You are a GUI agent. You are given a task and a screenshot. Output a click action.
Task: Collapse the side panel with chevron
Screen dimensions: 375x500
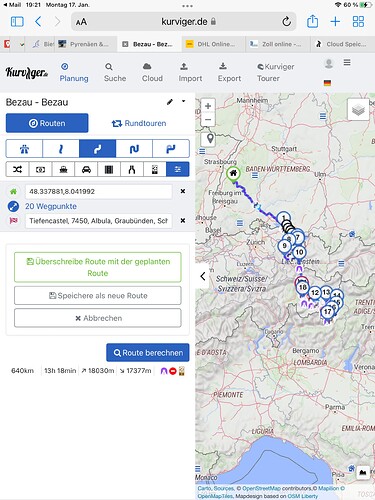(x=203, y=276)
